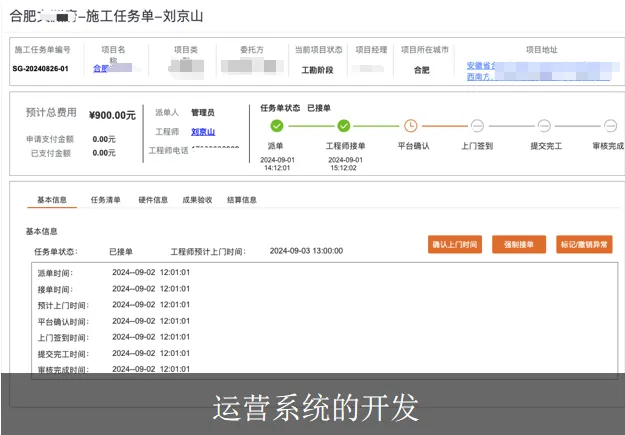Click the orange clock icon for 平台确认
This screenshot has height=435, width=625.
410,126
